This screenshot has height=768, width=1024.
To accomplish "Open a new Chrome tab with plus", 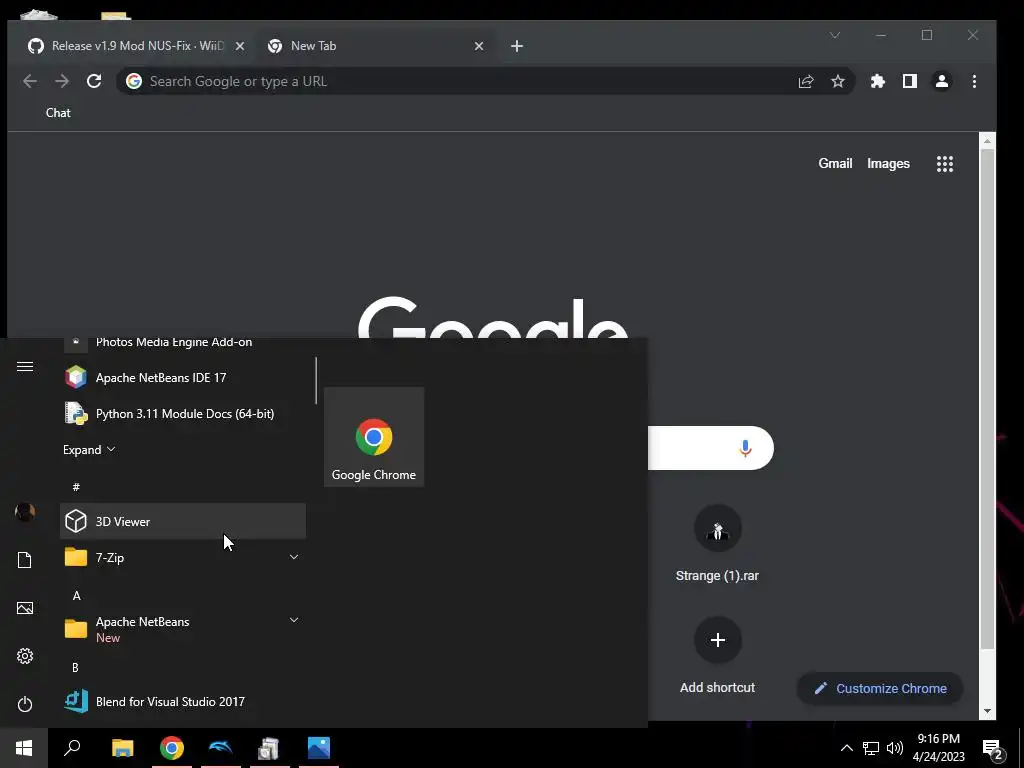I will pos(517,46).
